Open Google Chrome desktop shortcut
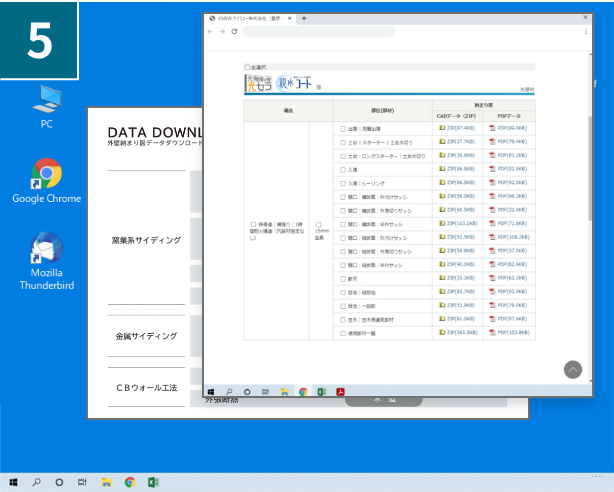 (46, 178)
